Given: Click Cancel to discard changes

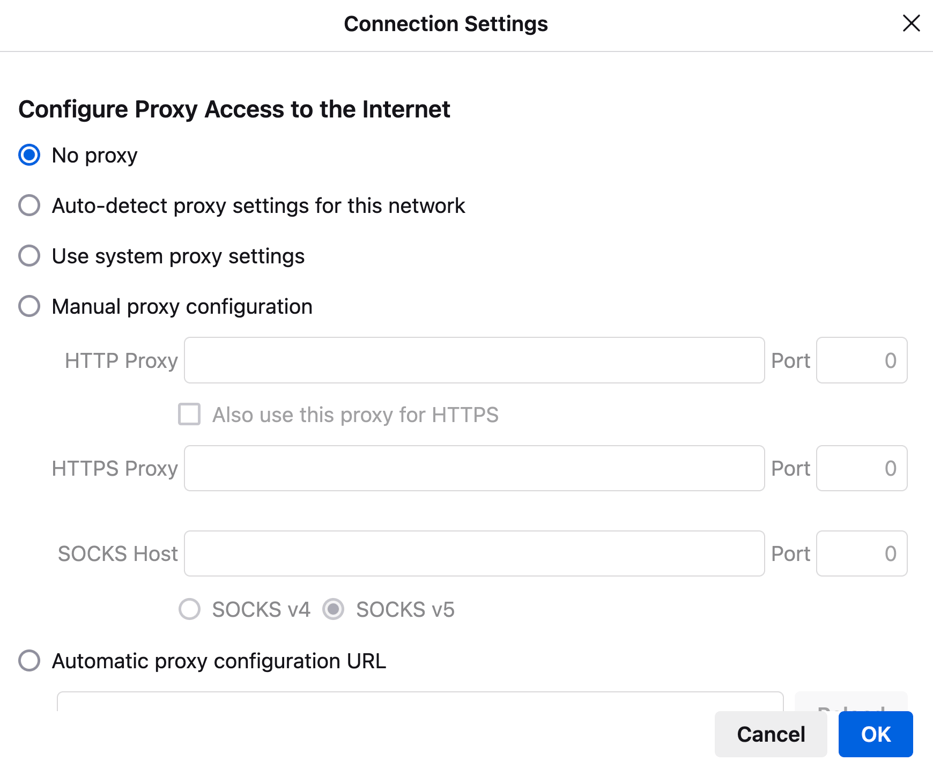Looking at the screenshot, I should click(x=770, y=734).
